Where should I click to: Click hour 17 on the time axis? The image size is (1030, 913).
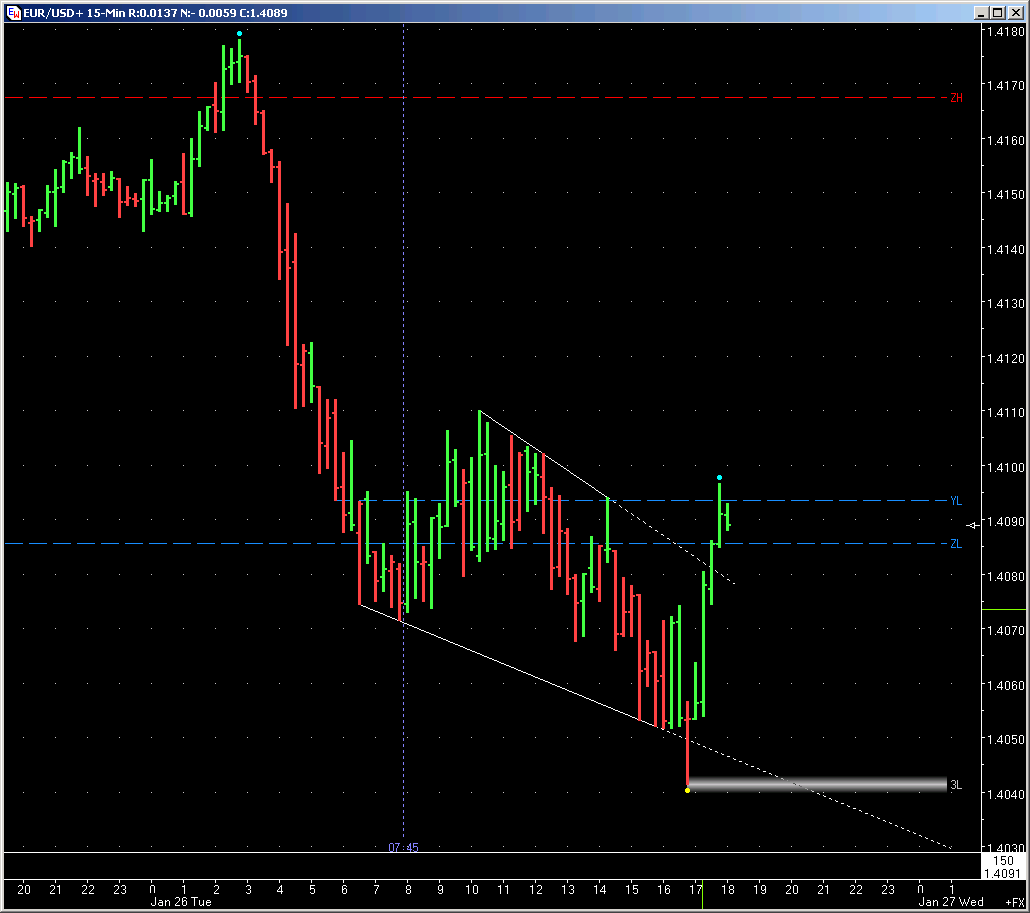[696, 890]
